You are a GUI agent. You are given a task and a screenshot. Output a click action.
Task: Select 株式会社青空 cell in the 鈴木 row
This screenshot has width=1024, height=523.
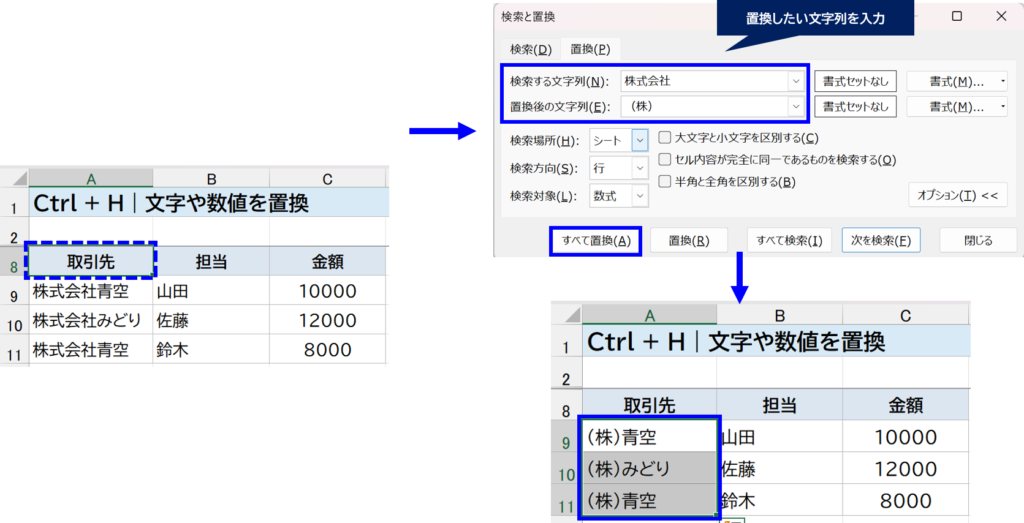(x=91, y=349)
